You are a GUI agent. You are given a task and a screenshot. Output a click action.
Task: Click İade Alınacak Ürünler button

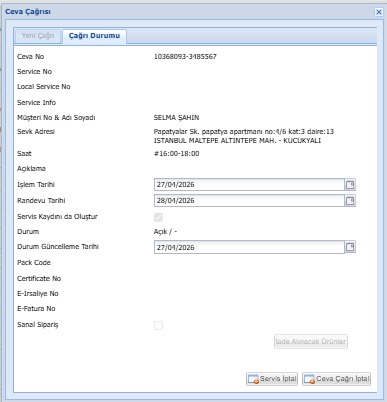(311, 342)
